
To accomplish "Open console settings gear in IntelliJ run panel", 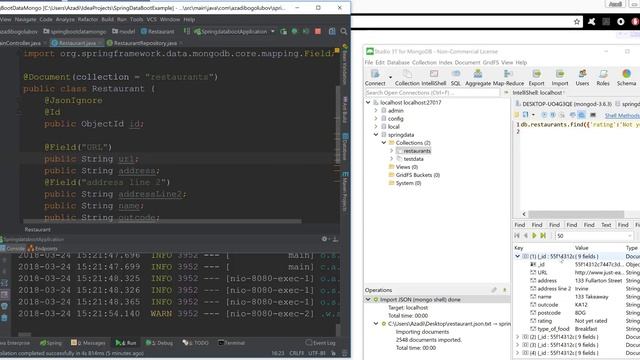I will coord(324,239).
